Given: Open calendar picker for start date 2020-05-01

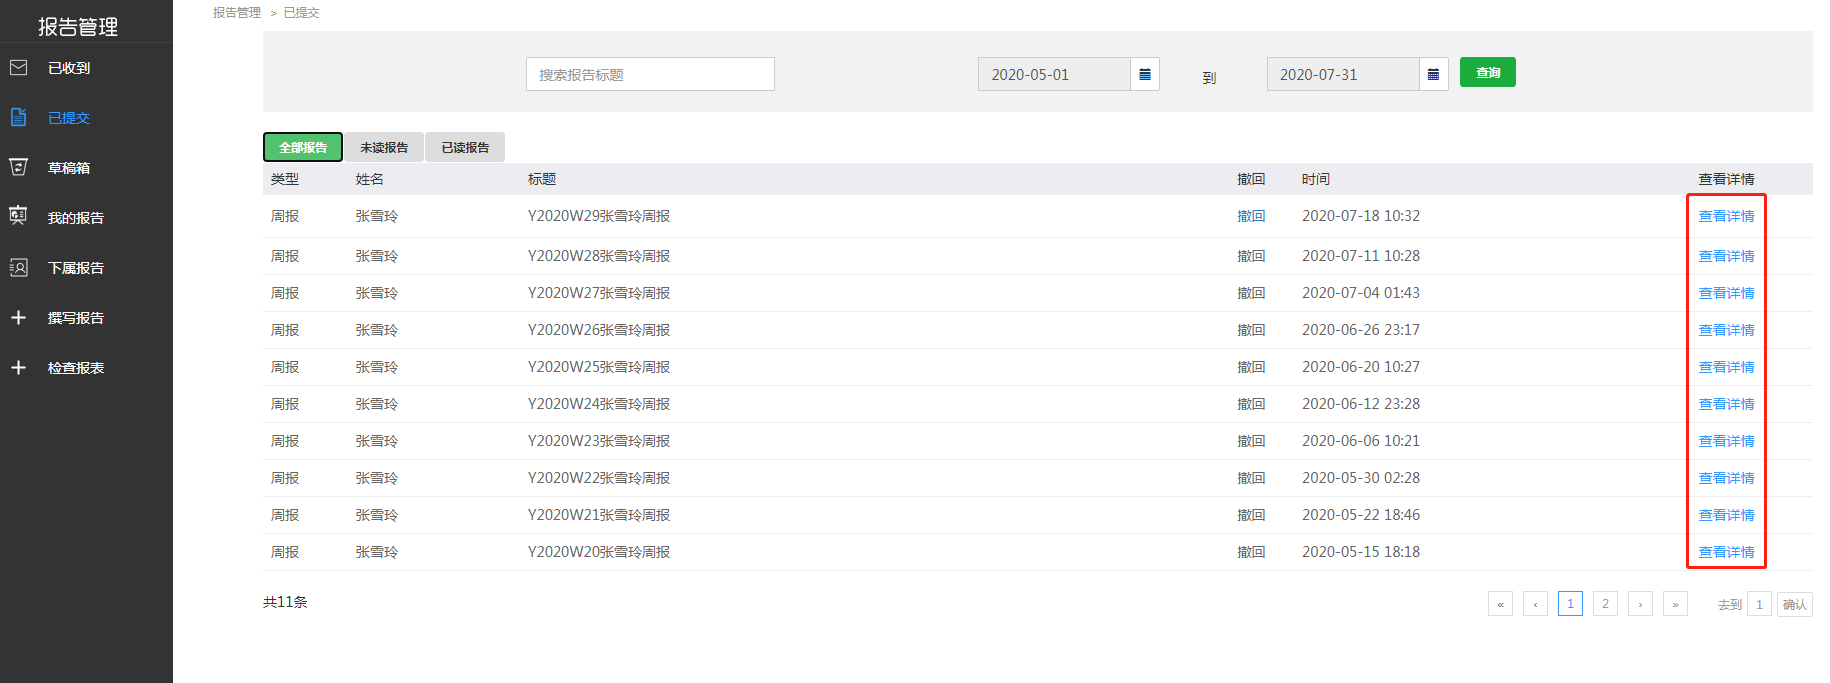Looking at the screenshot, I should click(1145, 74).
